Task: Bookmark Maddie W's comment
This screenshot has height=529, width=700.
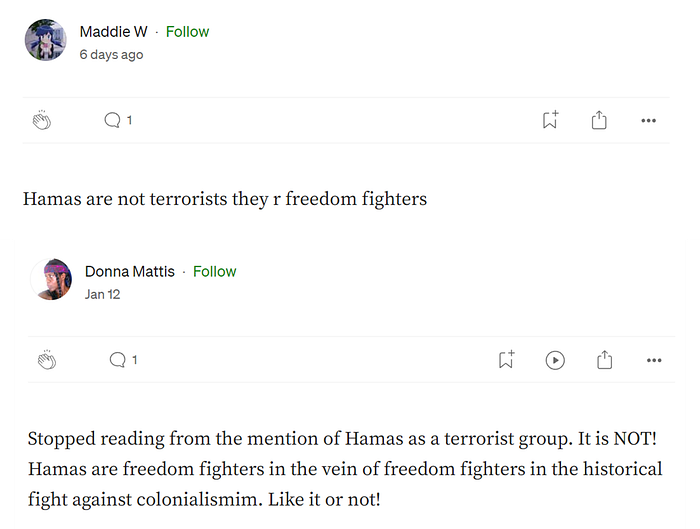Action: [550, 120]
